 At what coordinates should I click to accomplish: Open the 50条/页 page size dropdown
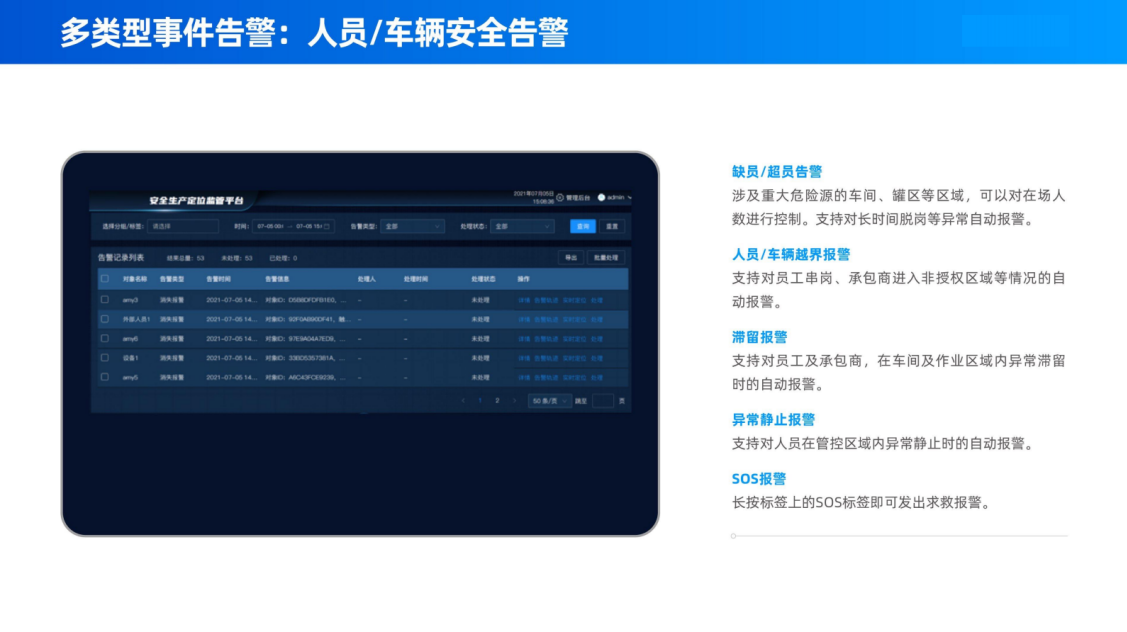[549, 401]
